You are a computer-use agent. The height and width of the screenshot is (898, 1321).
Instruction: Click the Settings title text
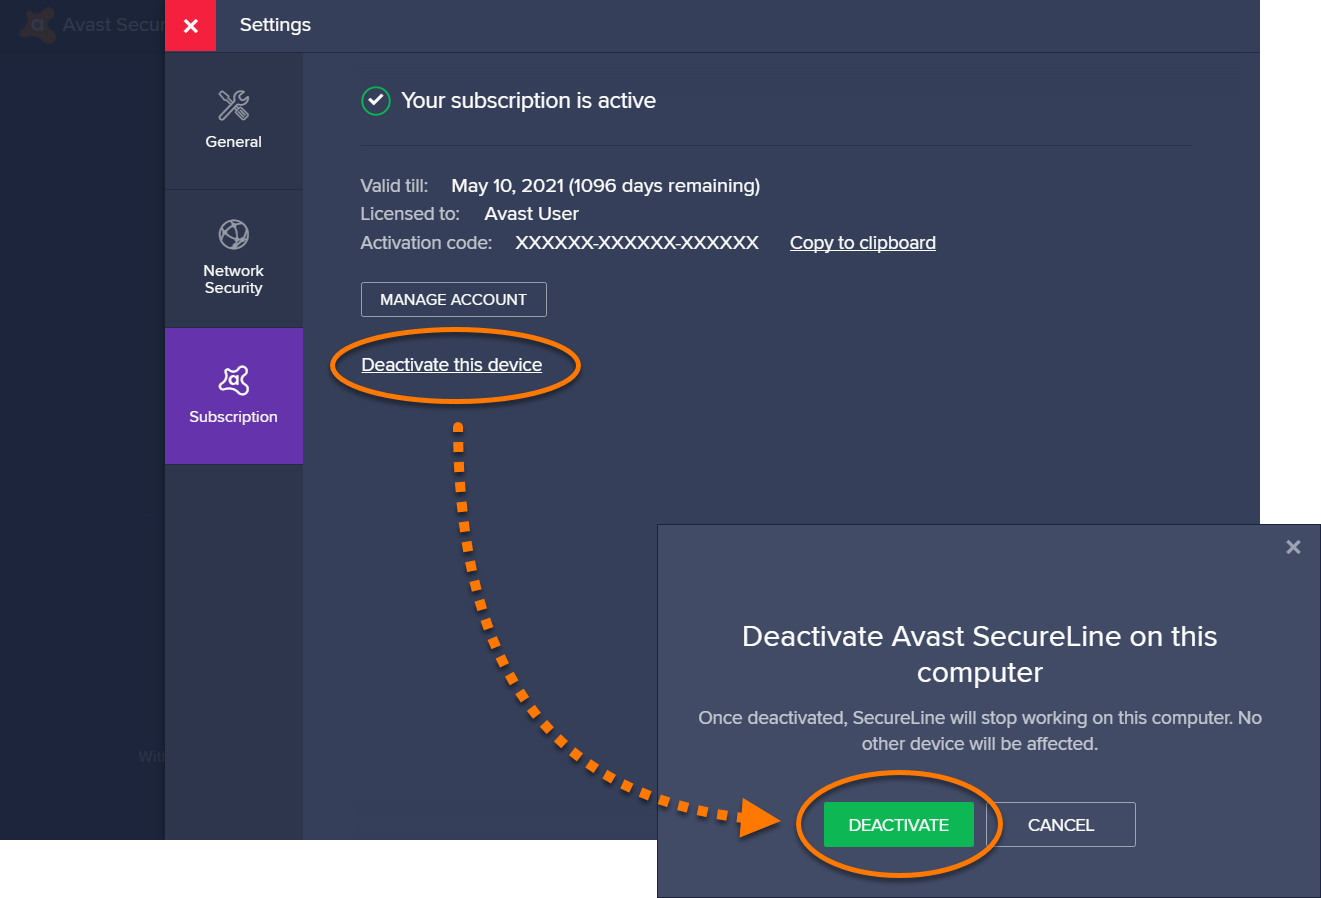coord(275,25)
